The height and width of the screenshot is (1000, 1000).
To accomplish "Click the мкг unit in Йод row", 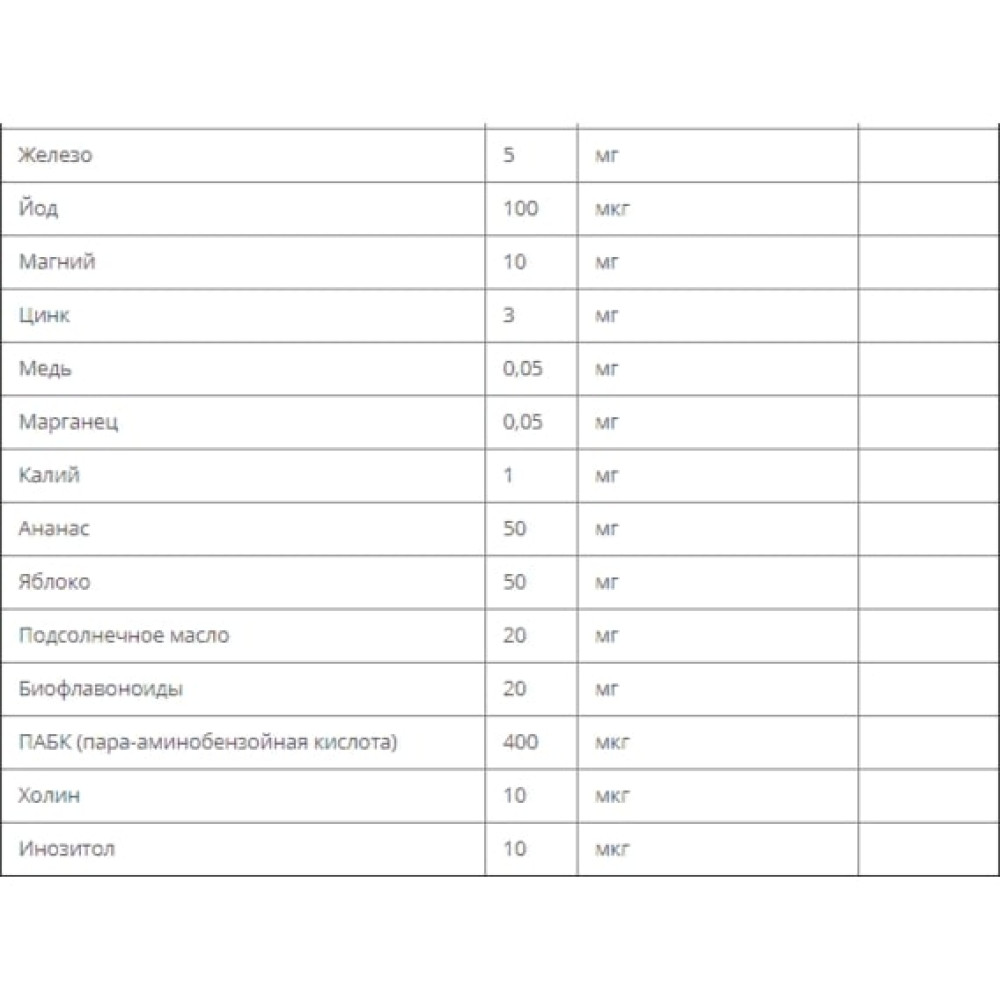I will click(x=612, y=209).
